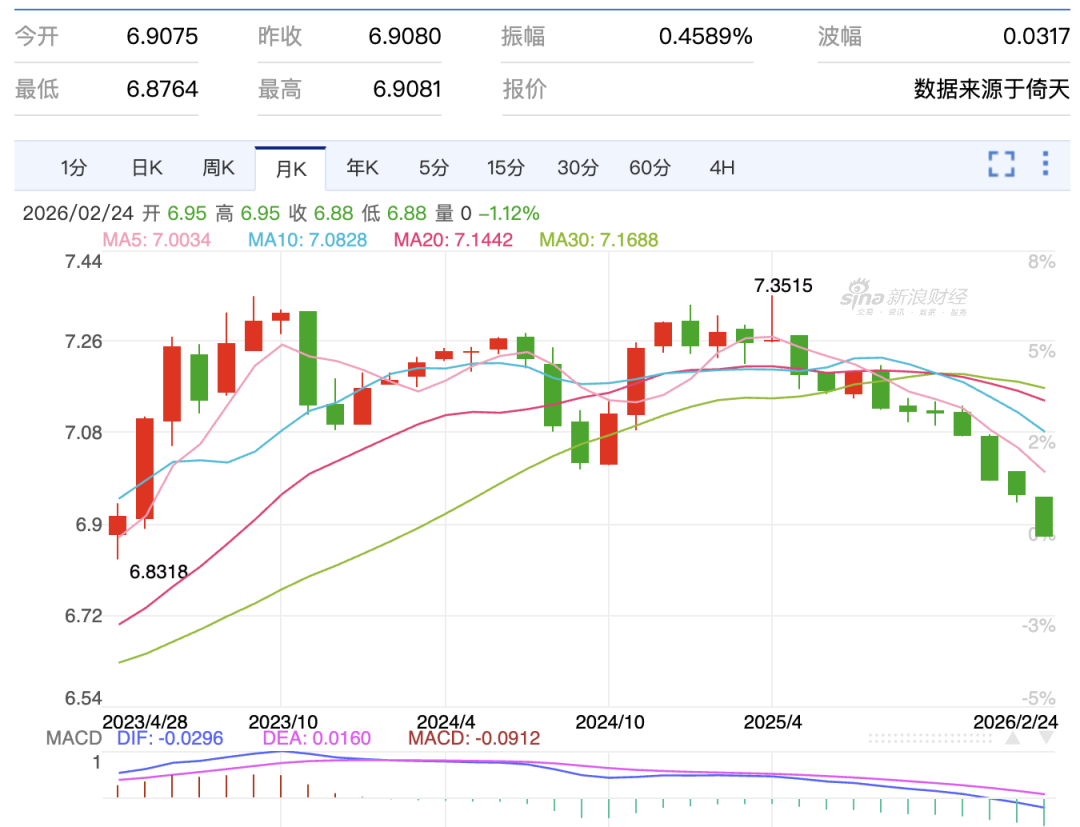
Task: Click the MA20: 7.1442 legend
Action: coord(453,240)
